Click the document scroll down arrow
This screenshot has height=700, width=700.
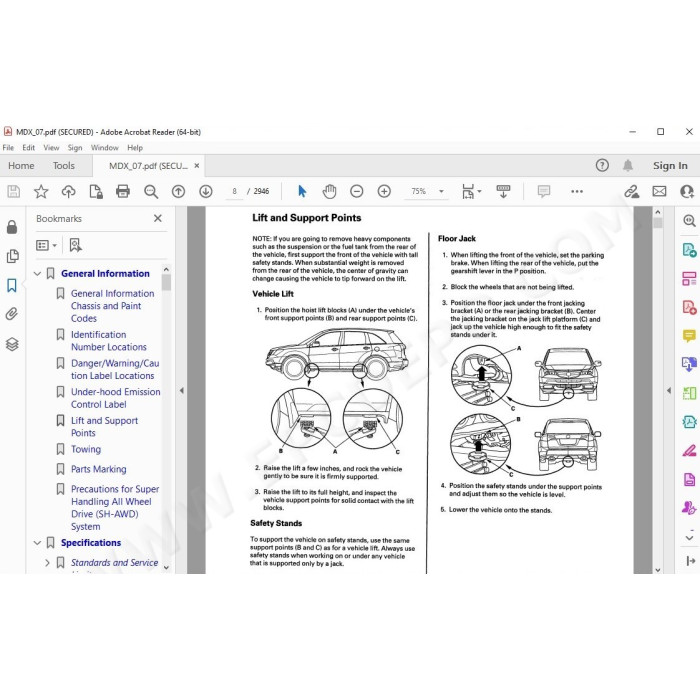pos(658,570)
